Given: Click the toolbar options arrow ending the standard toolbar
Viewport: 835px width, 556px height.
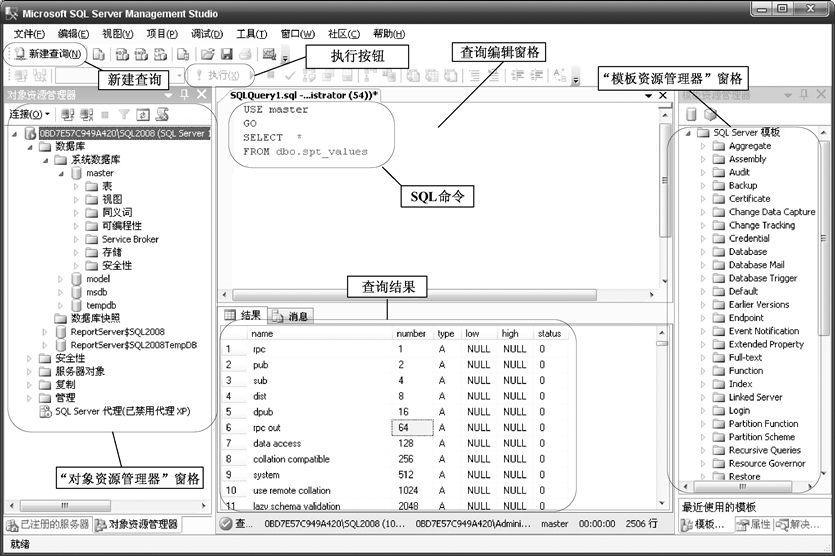Looking at the screenshot, I should (285, 56).
